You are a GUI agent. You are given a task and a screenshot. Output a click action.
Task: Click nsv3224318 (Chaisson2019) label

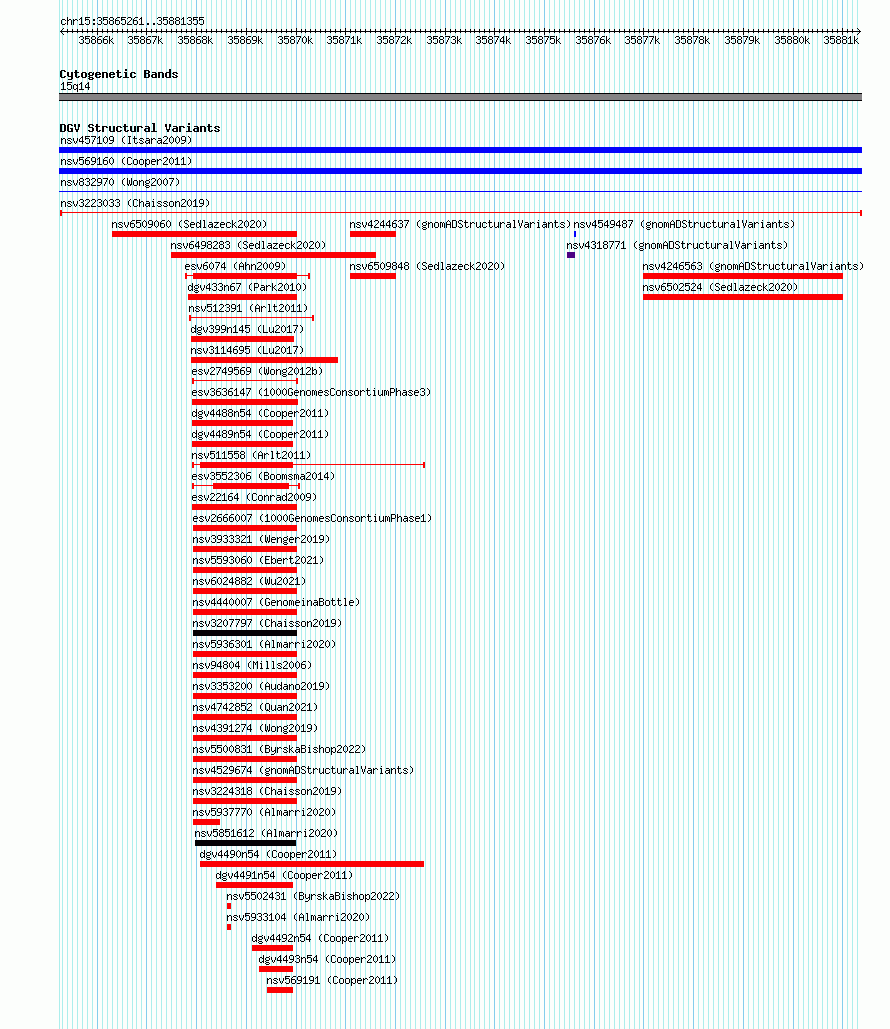267,791
